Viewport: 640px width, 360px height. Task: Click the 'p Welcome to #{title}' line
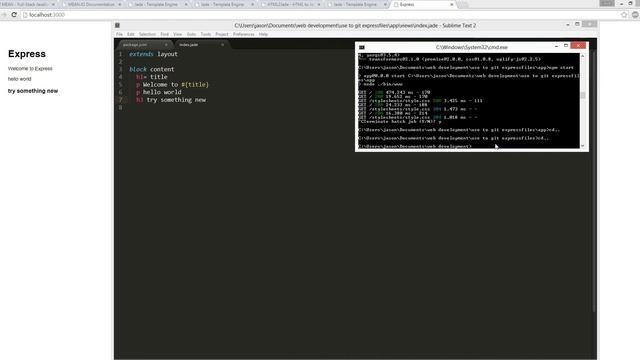click(172, 84)
